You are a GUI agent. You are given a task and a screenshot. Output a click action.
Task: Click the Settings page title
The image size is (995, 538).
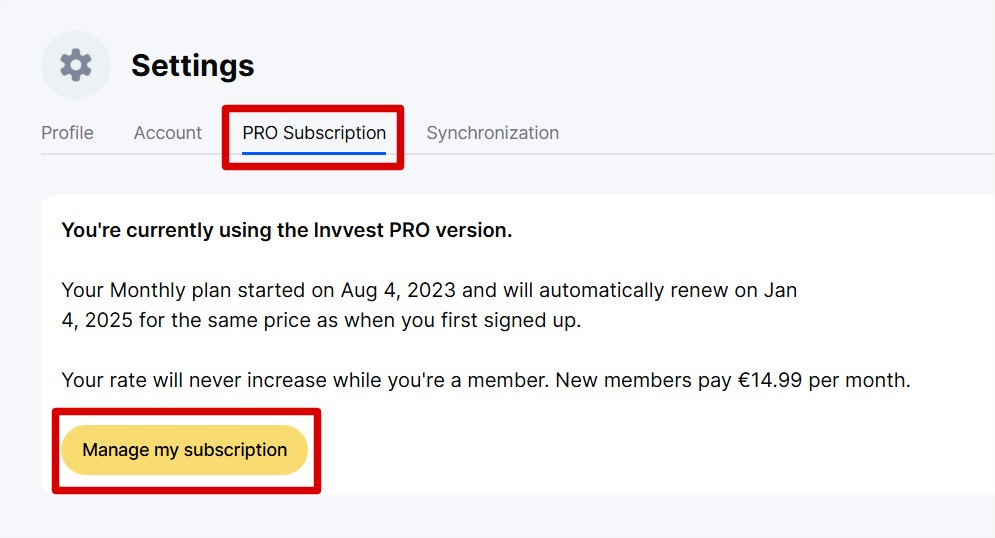192,65
